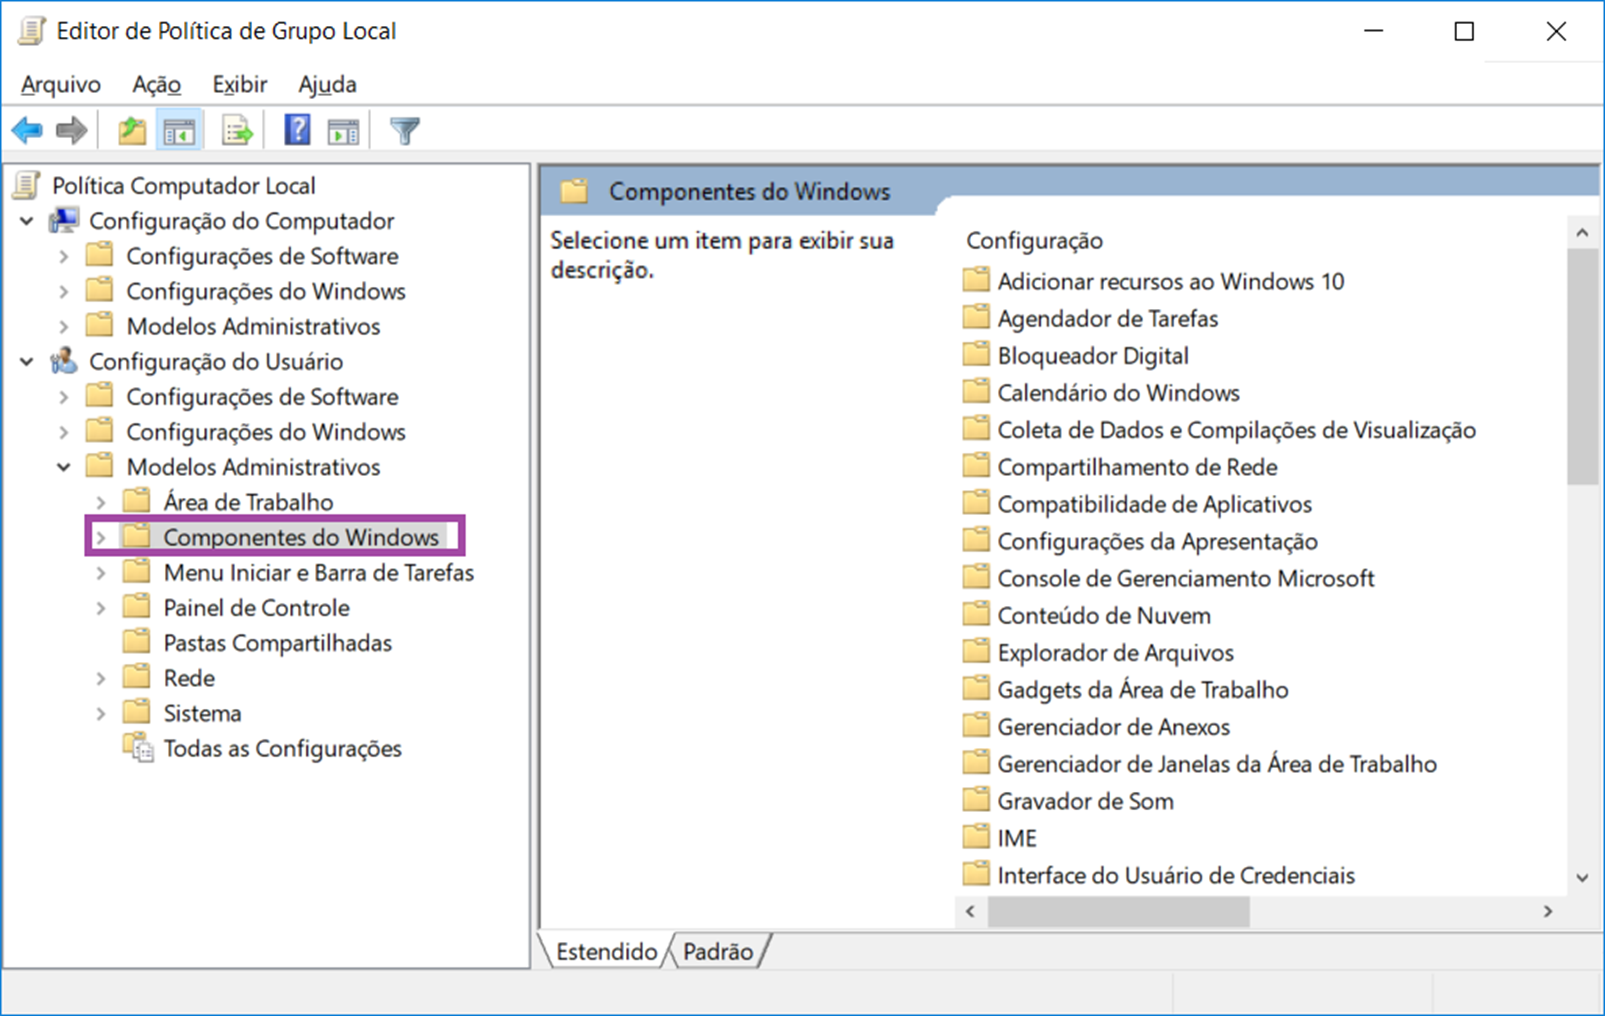Open Configurações da Apresentação folder

point(1157,541)
